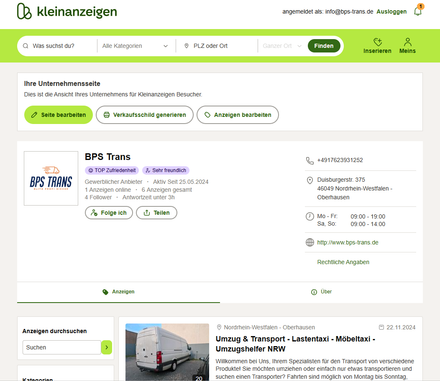Click the Ausloggen link
440x381 pixels.
(x=391, y=12)
